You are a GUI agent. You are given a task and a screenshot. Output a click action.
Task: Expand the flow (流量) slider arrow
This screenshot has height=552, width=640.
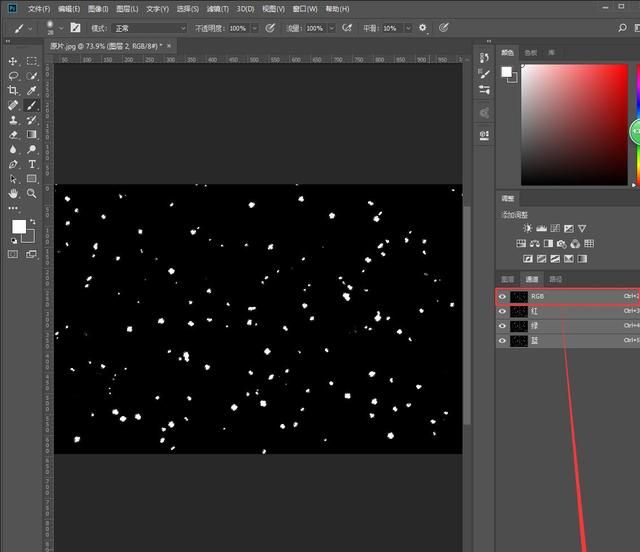click(x=332, y=28)
